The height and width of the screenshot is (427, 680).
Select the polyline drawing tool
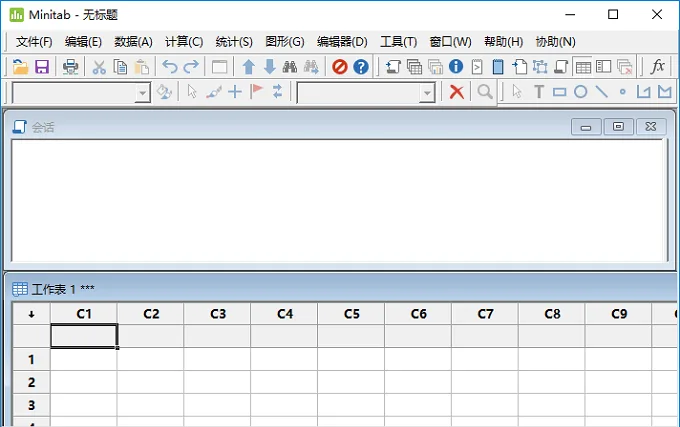tap(643, 92)
